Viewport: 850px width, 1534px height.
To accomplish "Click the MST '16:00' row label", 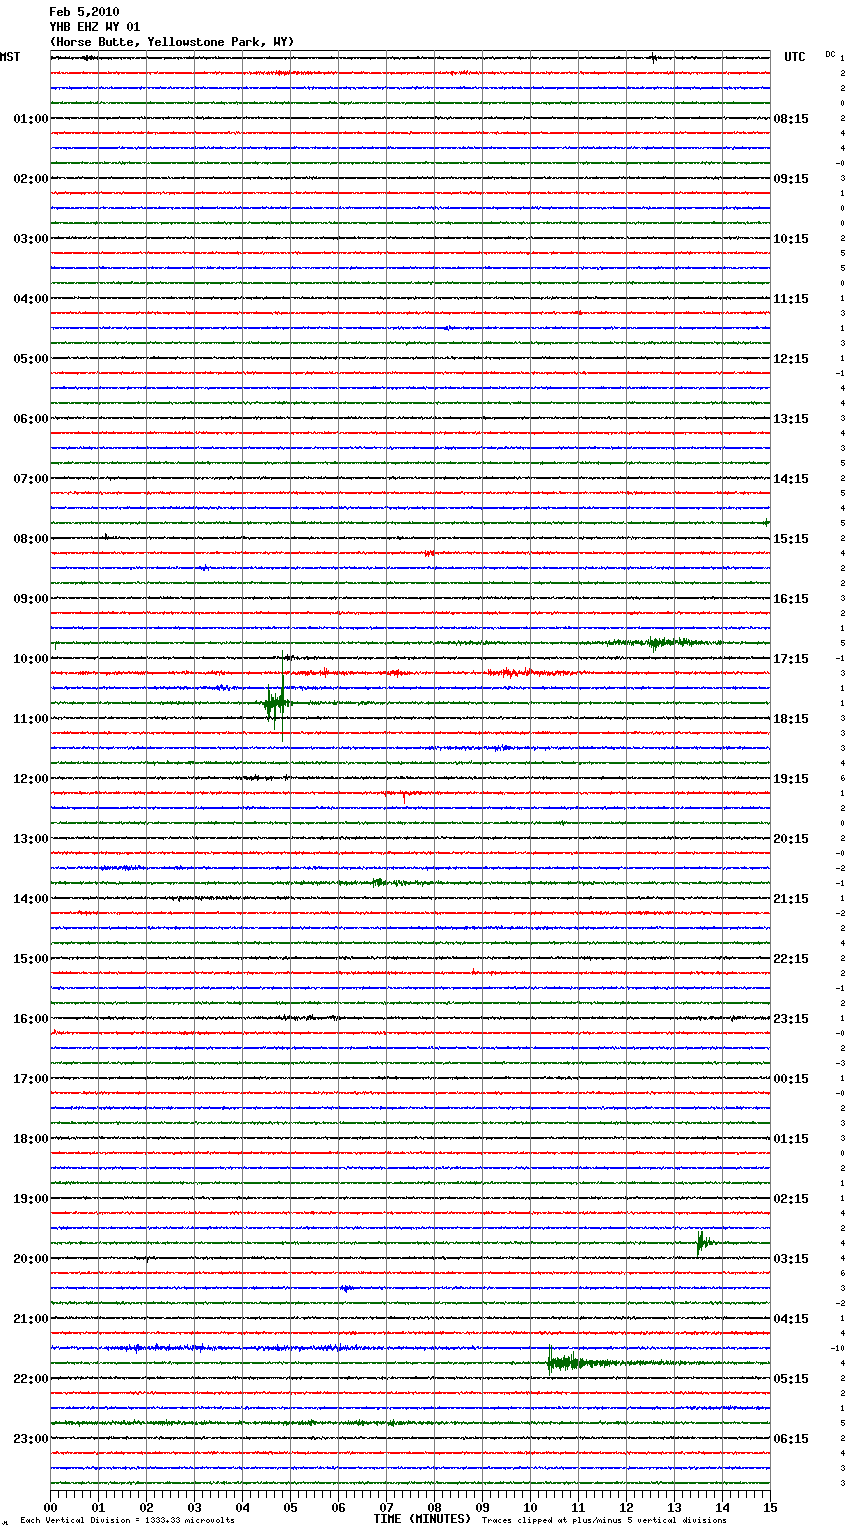I will (31, 1019).
